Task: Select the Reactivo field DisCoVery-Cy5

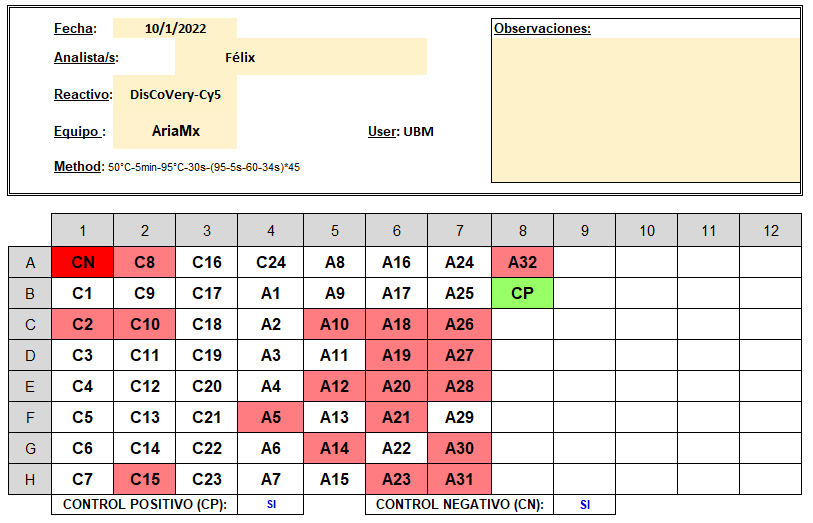Action: [175, 94]
